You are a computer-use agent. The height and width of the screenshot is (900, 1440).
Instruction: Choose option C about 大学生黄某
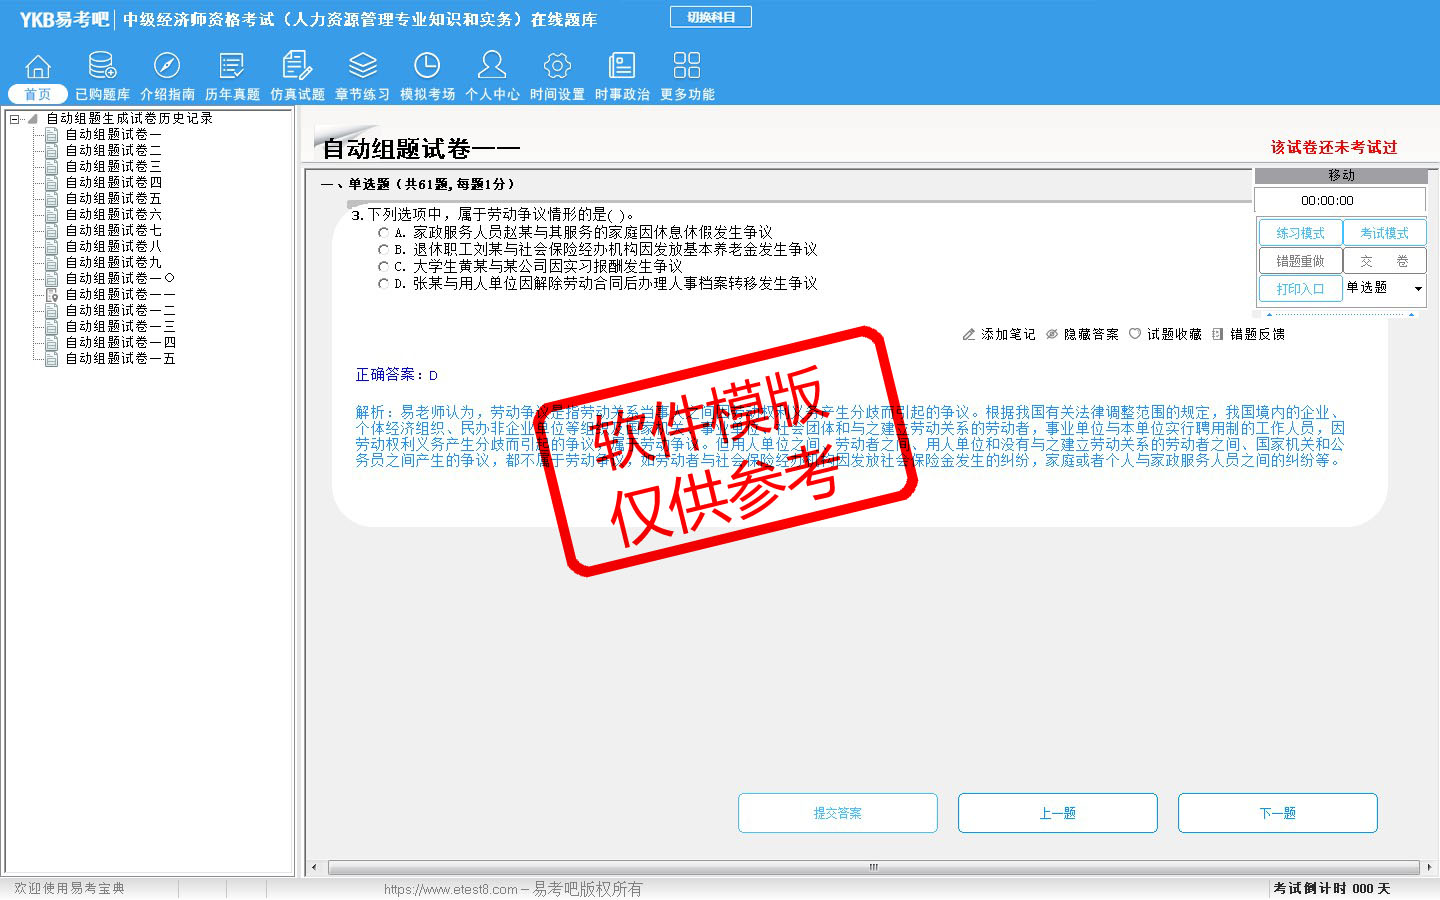pyautogui.click(x=383, y=267)
